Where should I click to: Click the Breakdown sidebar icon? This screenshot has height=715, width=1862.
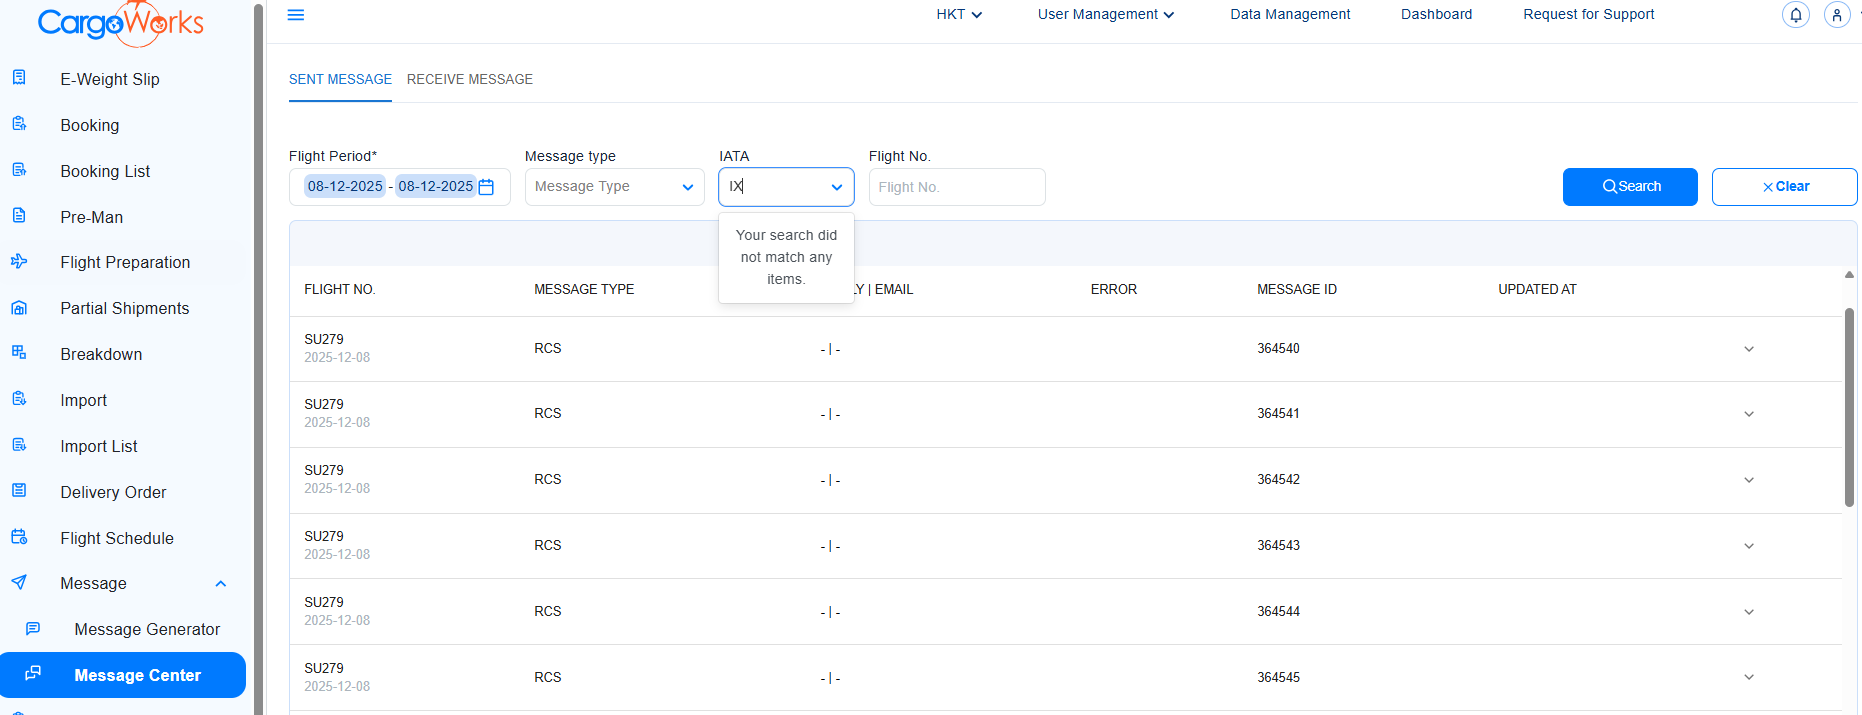[x=19, y=353]
